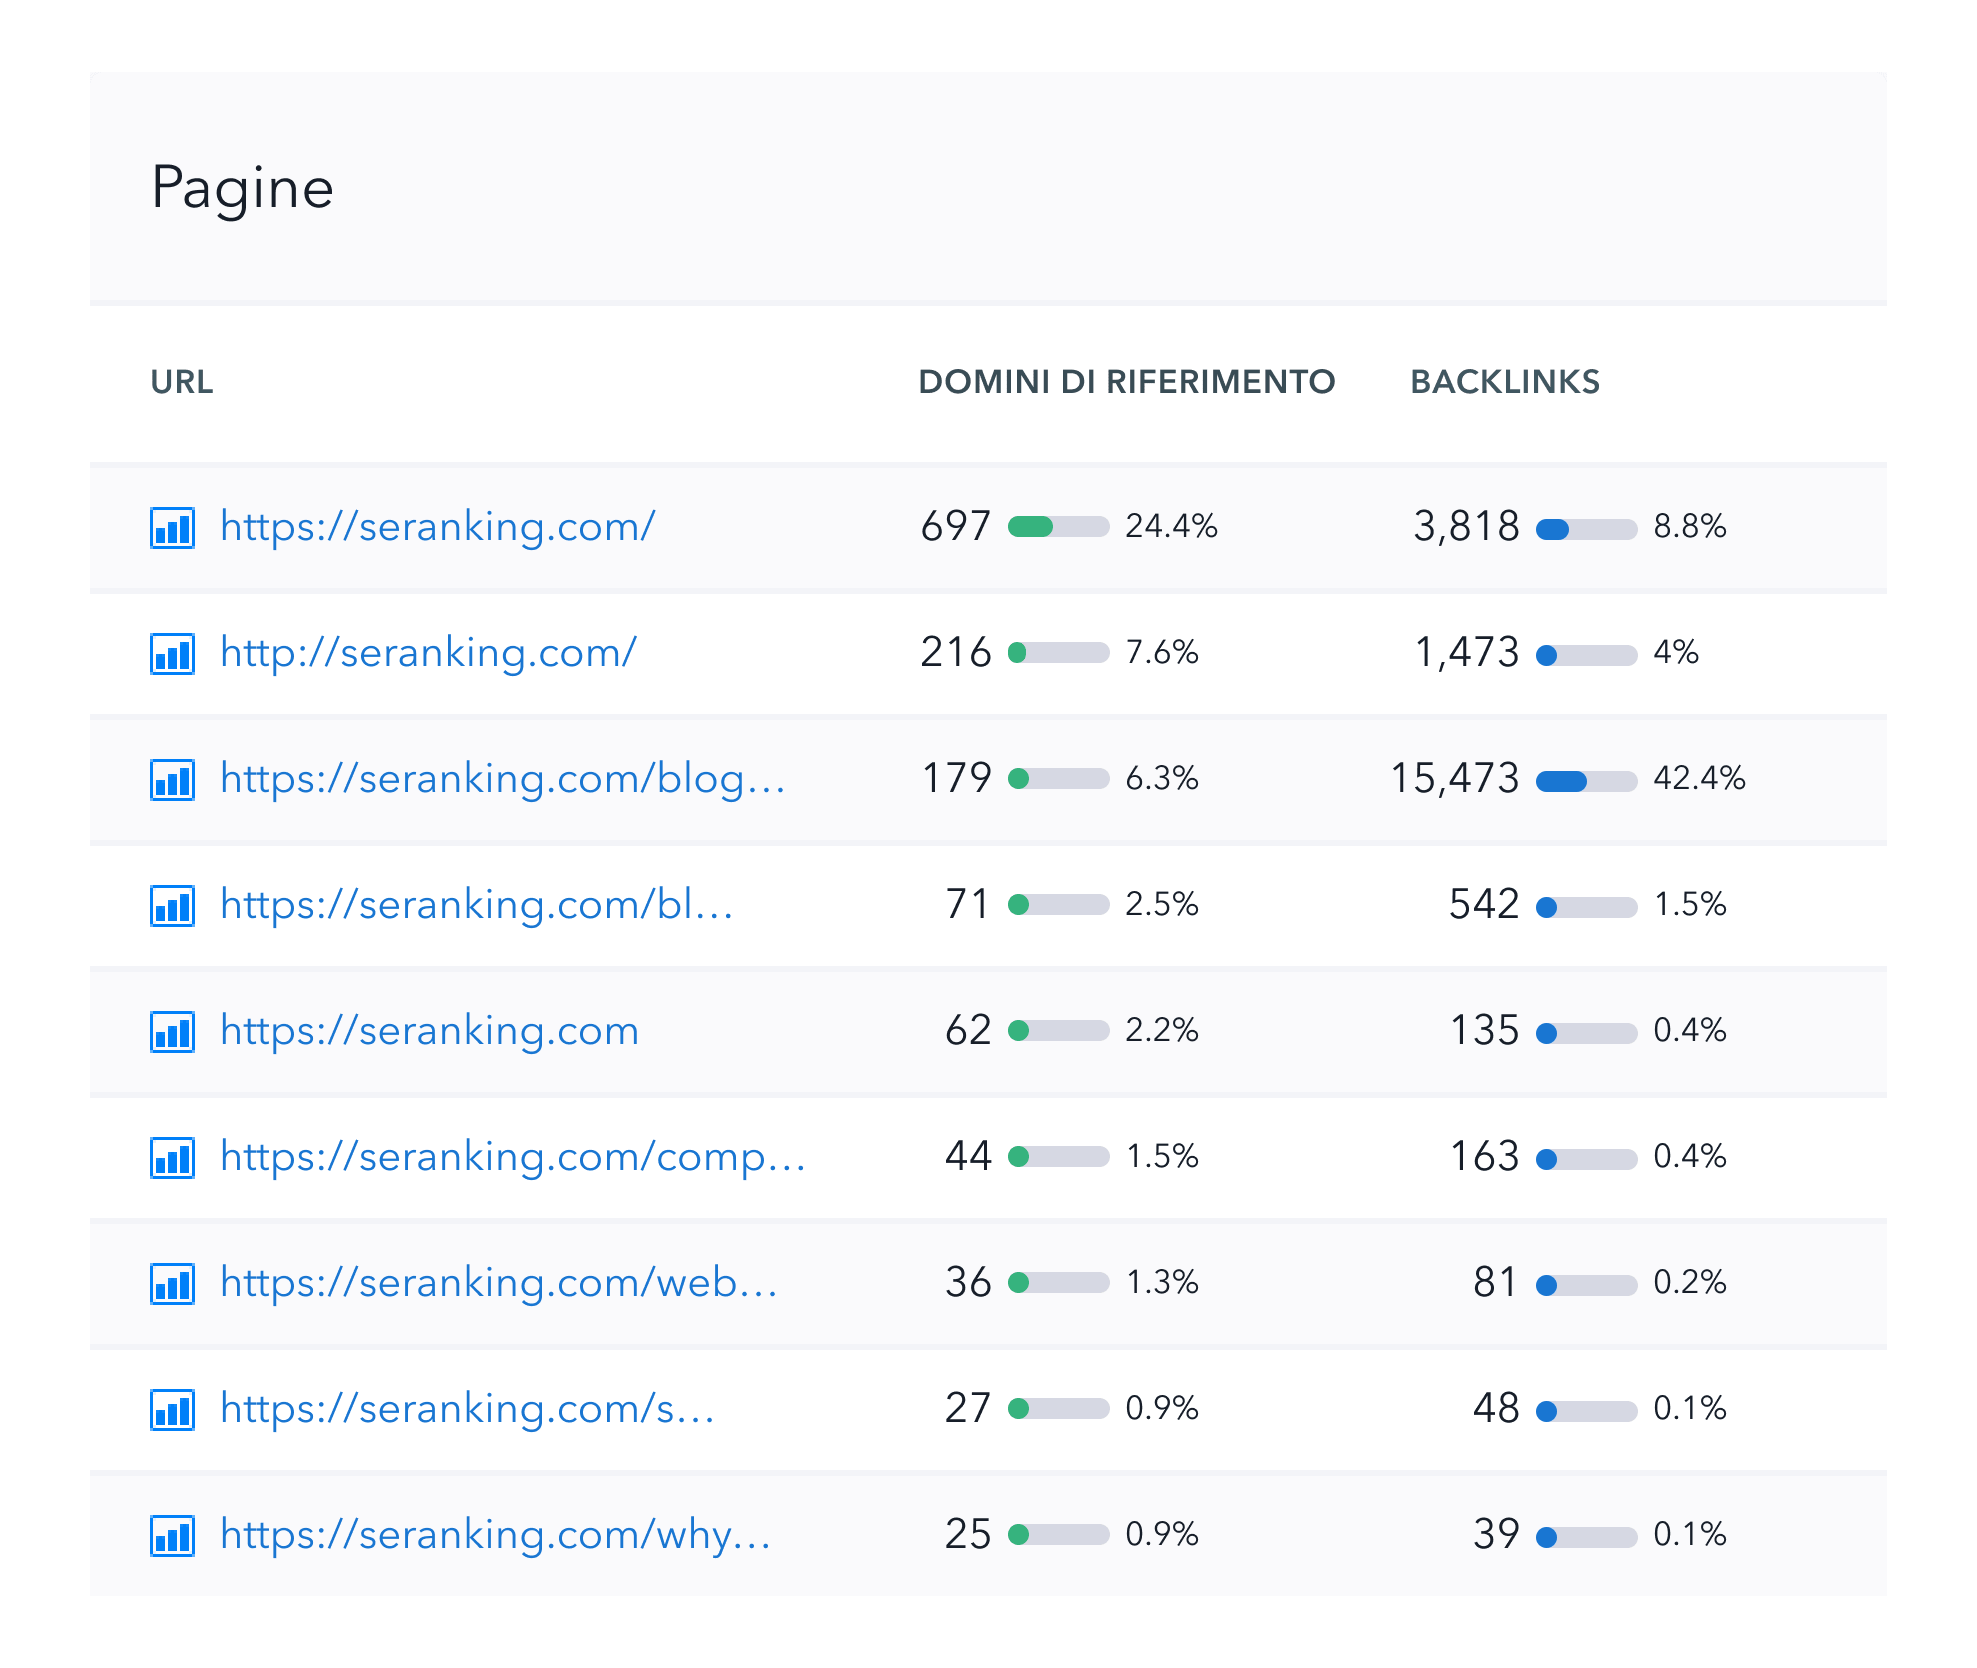
Task: Visit the https://seranking.com/web… link
Action: coord(499,1283)
